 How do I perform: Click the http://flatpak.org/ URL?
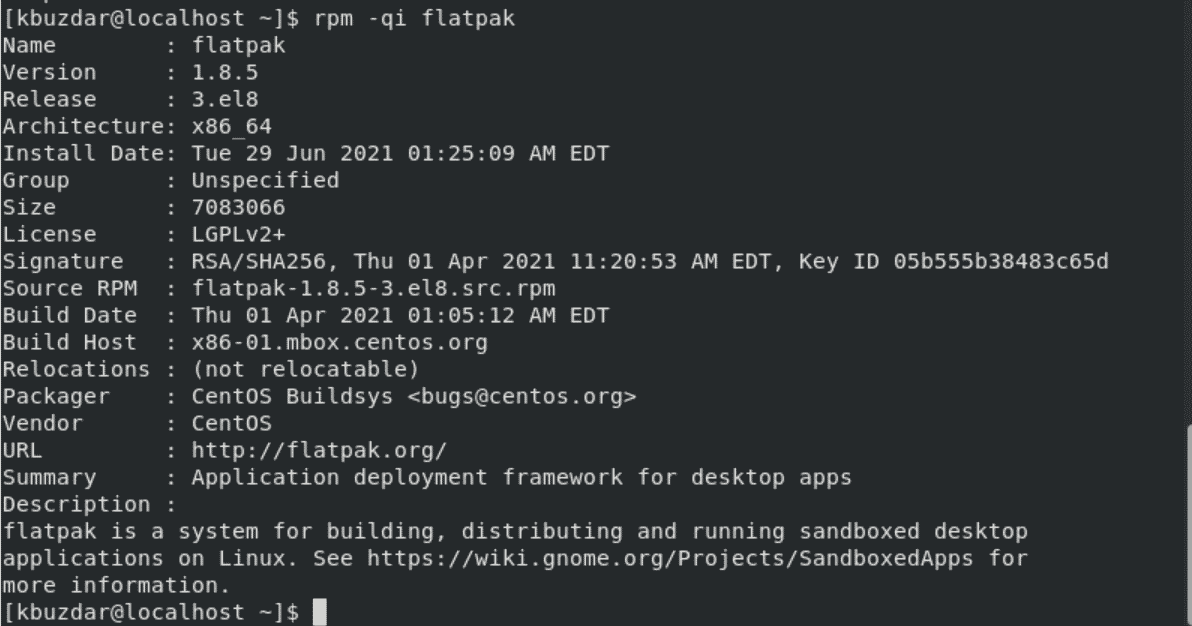(x=319, y=450)
